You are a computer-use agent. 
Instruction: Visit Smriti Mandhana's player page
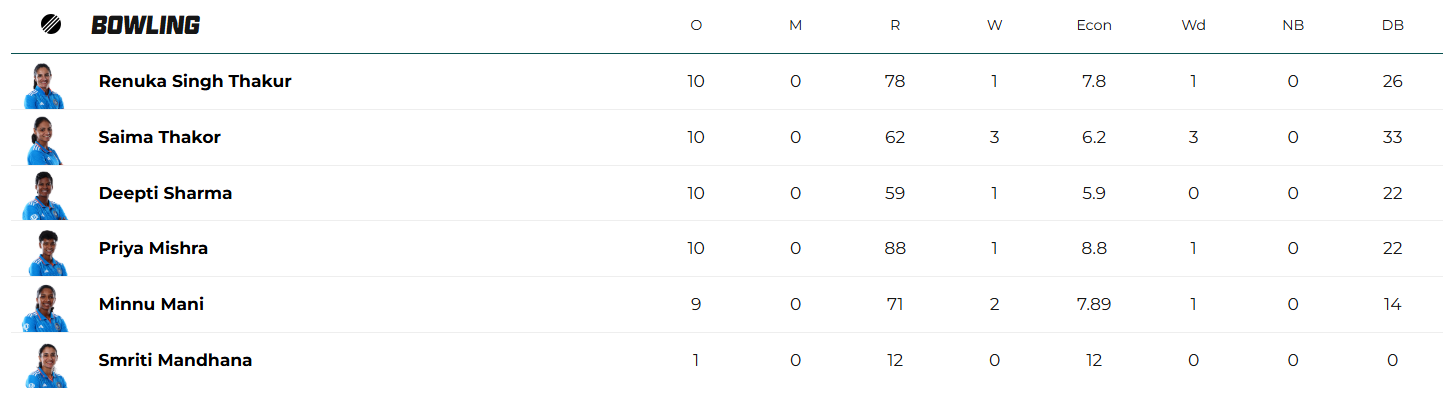click(x=175, y=360)
